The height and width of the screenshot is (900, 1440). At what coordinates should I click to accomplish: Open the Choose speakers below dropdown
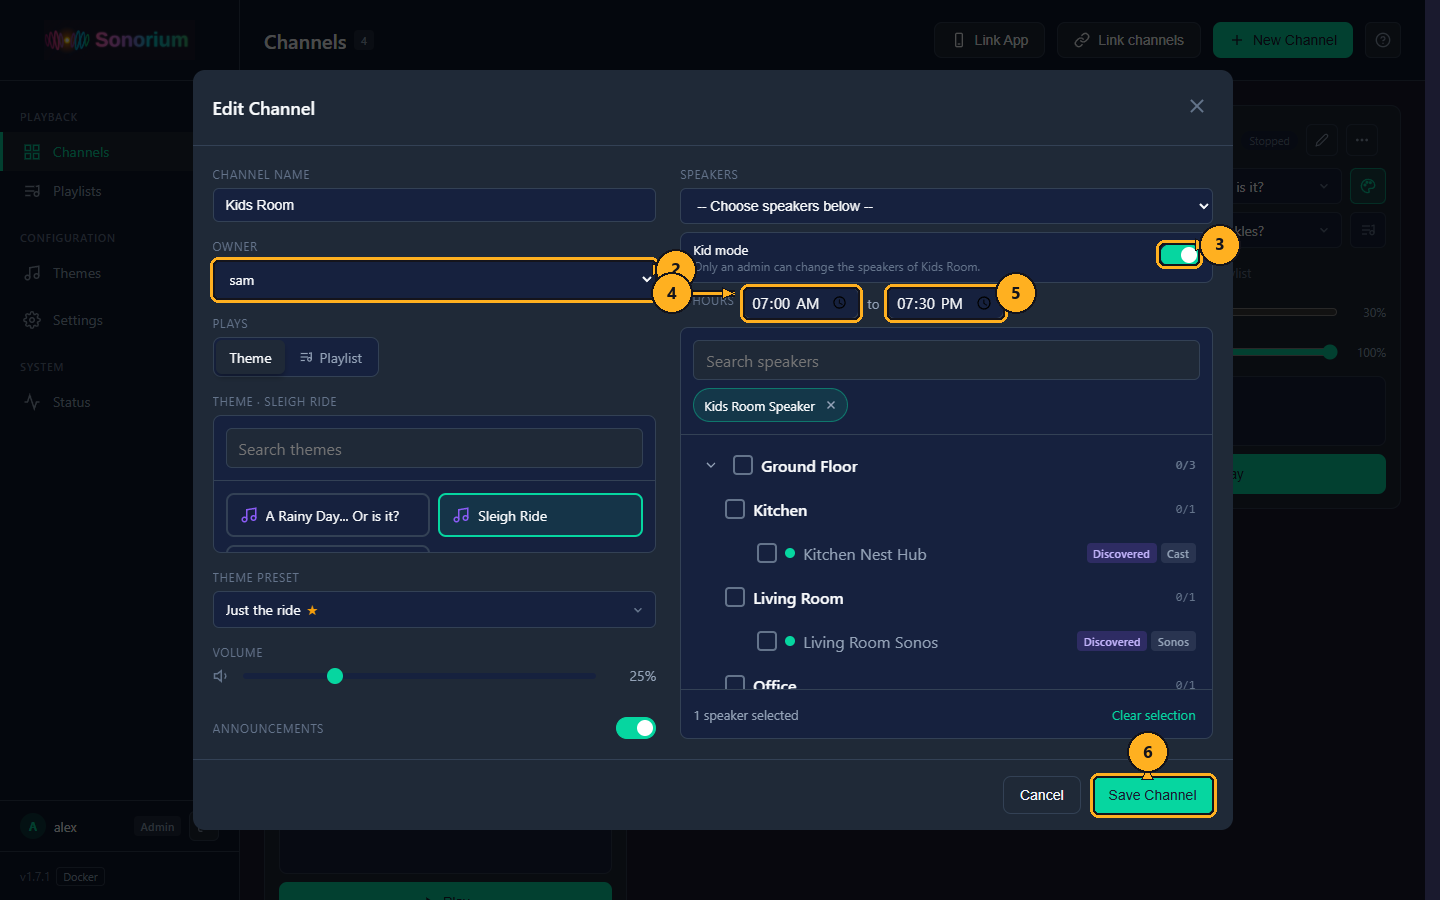pyautogui.click(x=946, y=206)
